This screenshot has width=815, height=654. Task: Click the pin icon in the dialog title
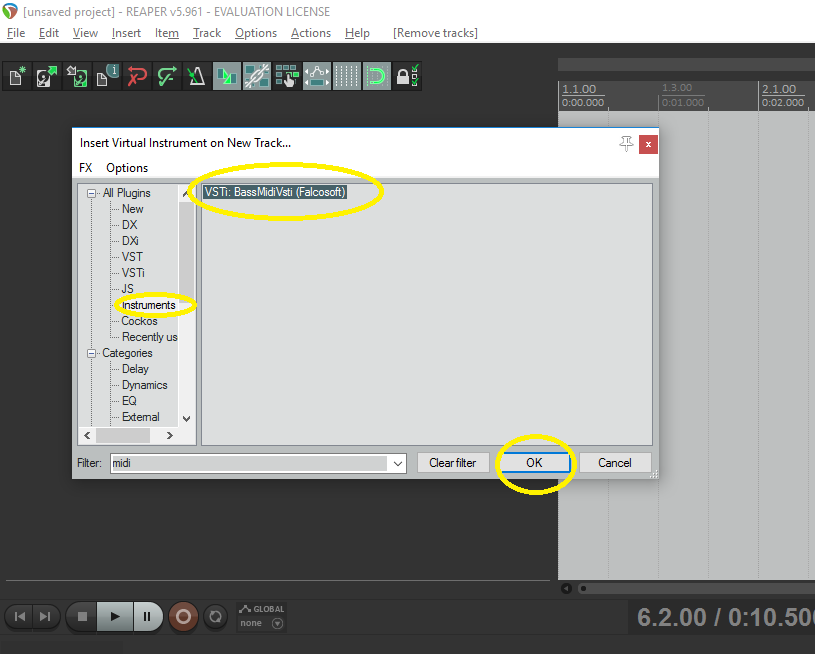pos(626,144)
